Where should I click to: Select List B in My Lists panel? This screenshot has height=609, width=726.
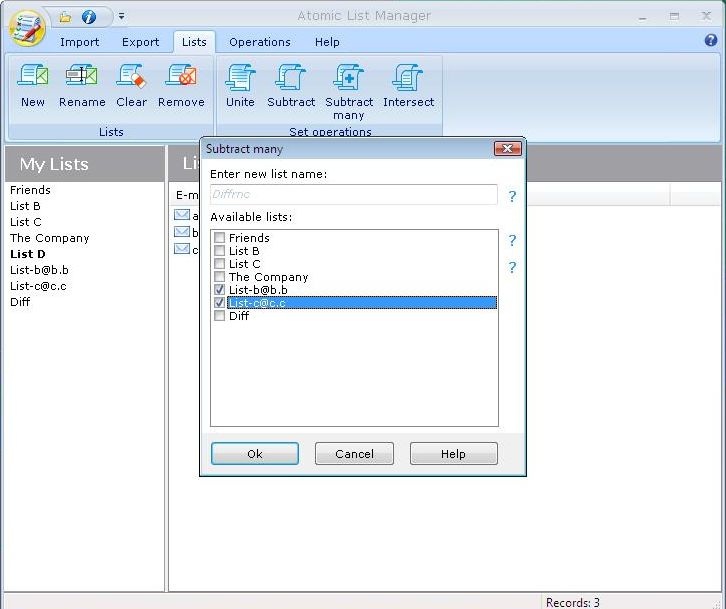(25, 206)
